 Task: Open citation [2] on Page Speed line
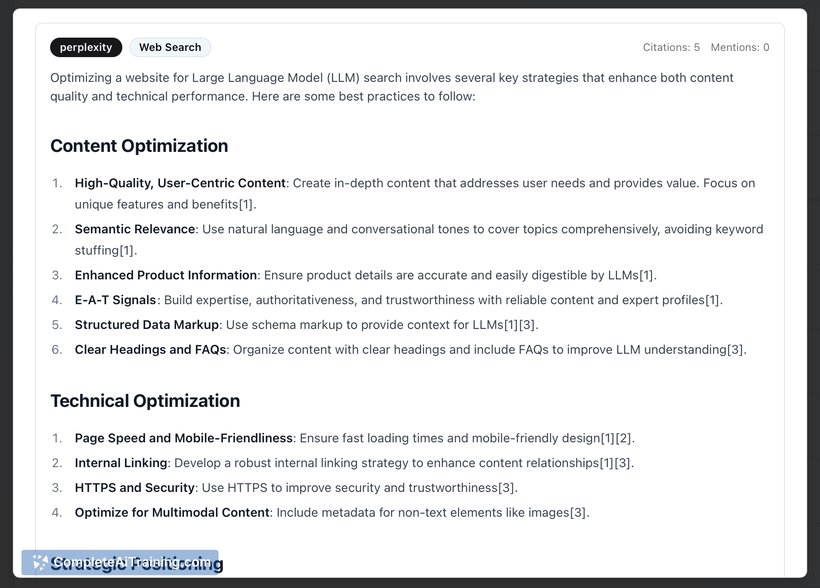[x=625, y=438]
